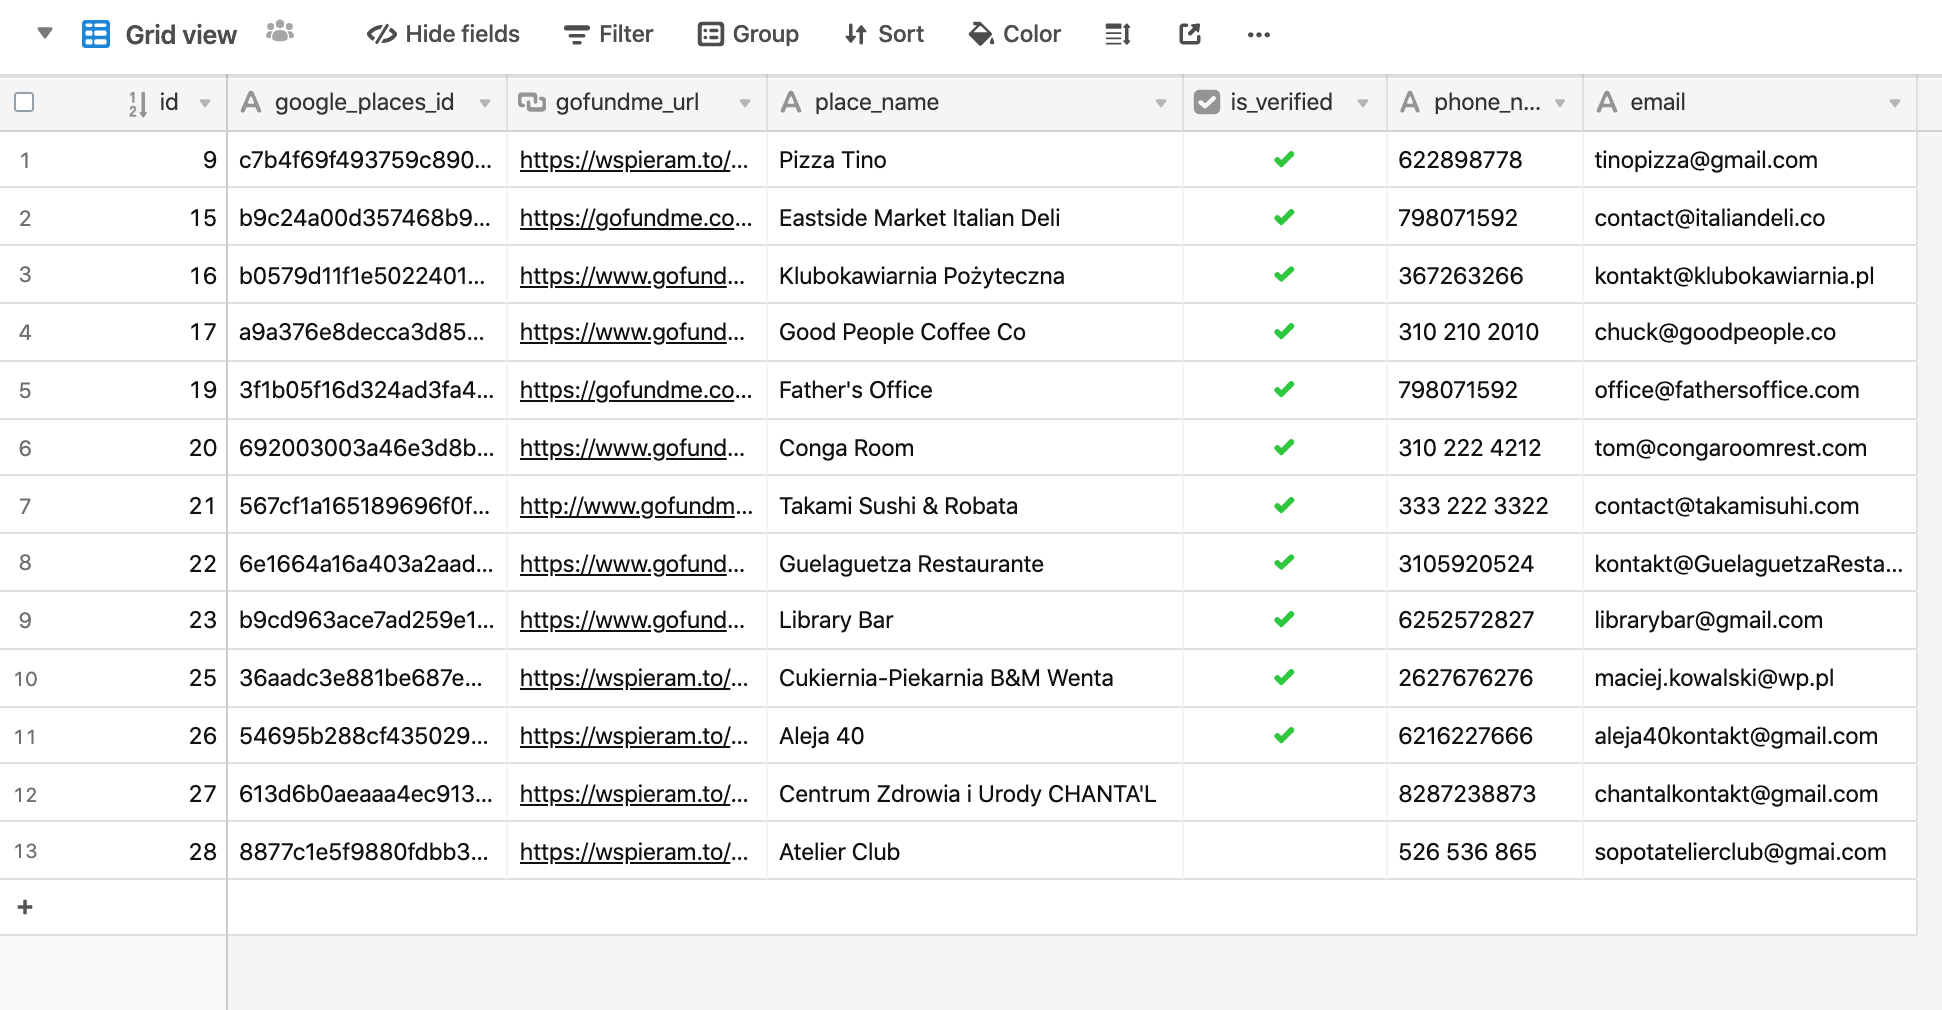
Task: Open the place_name column dropdown
Action: [x=1161, y=103]
